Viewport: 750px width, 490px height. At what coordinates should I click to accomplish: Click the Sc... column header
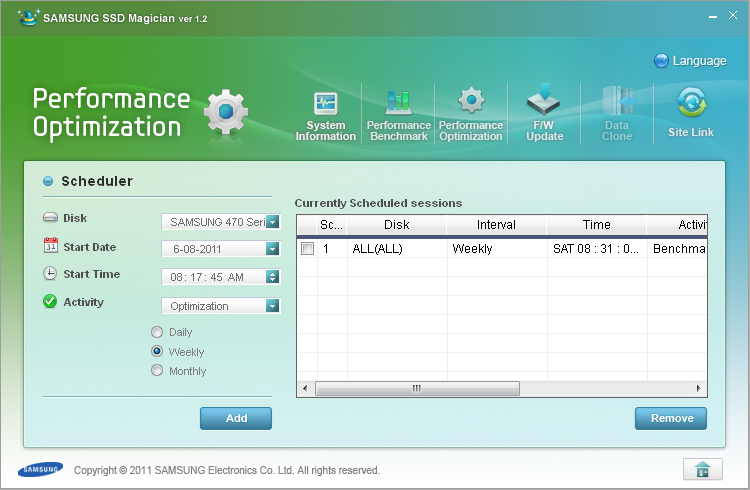[331, 225]
